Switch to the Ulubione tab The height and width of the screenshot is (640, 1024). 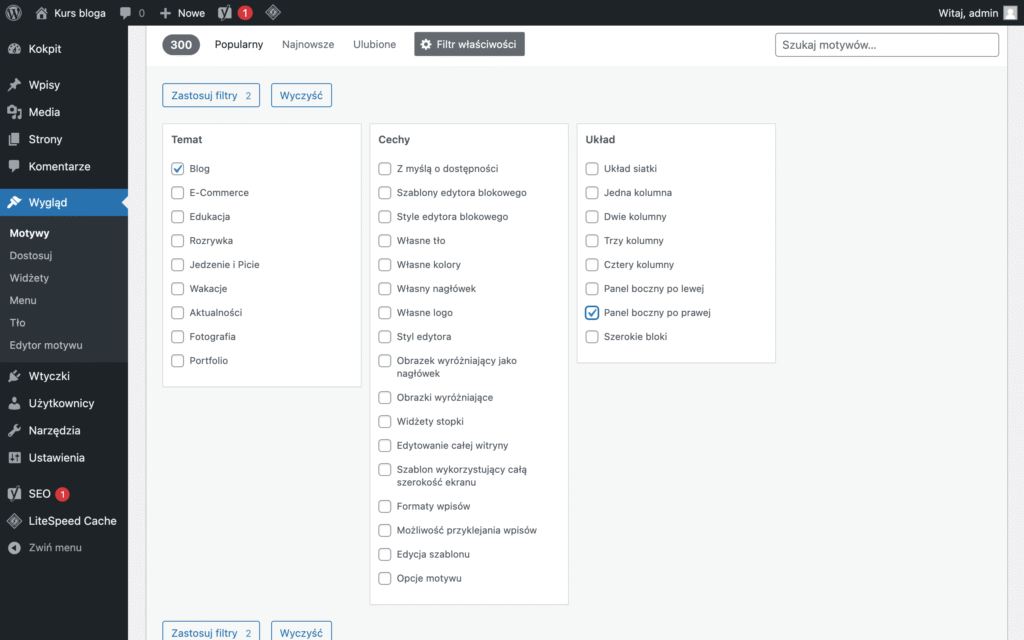tap(374, 45)
